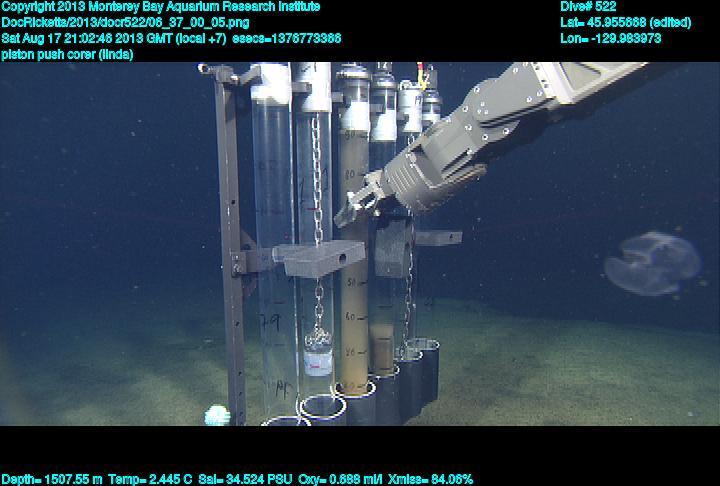This screenshot has height=486, width=720.
Task: Click the 'Lon= -129.983973' readout
Action: point(611,38)
